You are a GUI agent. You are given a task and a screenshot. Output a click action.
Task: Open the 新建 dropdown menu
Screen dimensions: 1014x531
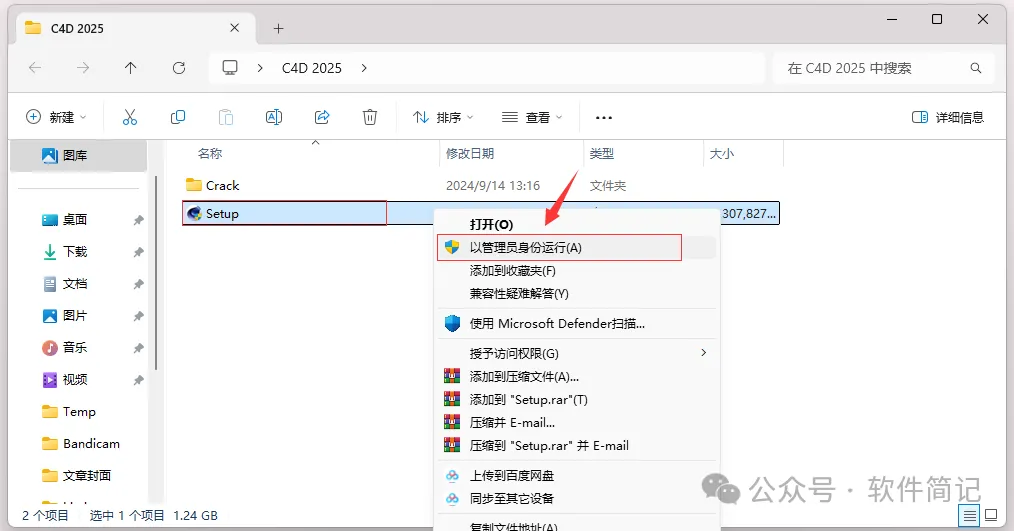pos(56,117)
